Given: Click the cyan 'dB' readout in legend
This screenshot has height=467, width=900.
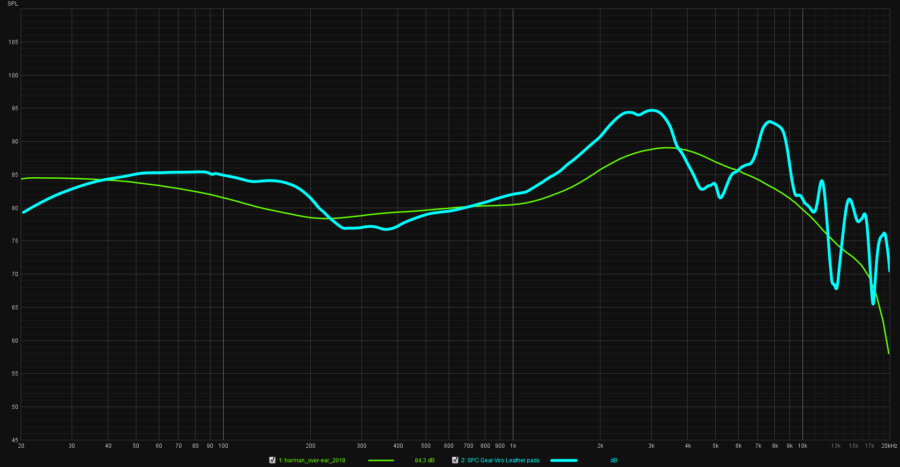Looking at the screenshot, I should pos(614,460).
